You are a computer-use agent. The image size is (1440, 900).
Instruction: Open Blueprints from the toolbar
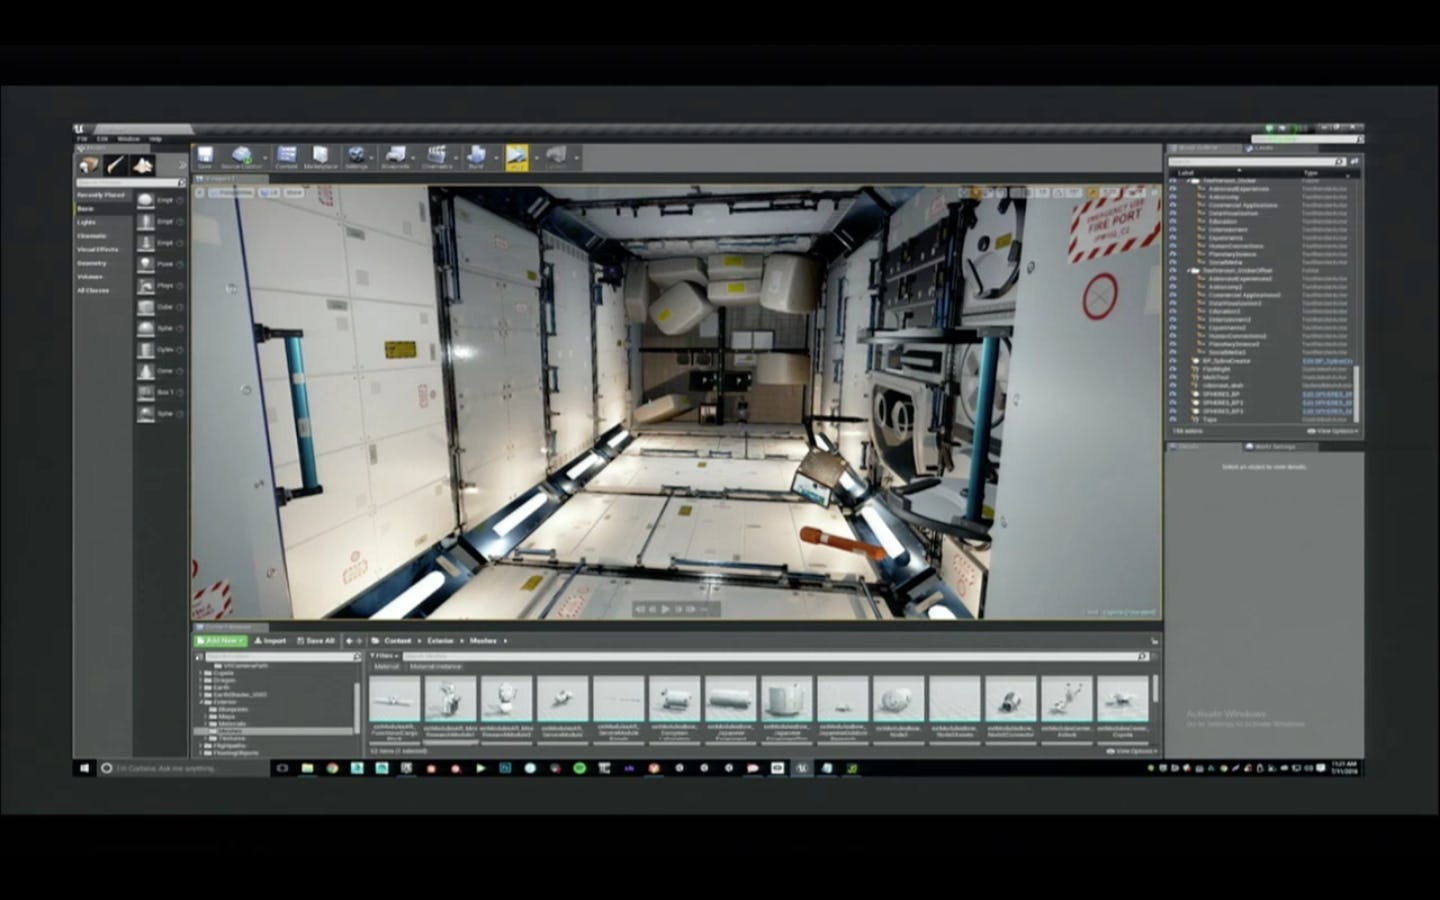click(395, 155)
